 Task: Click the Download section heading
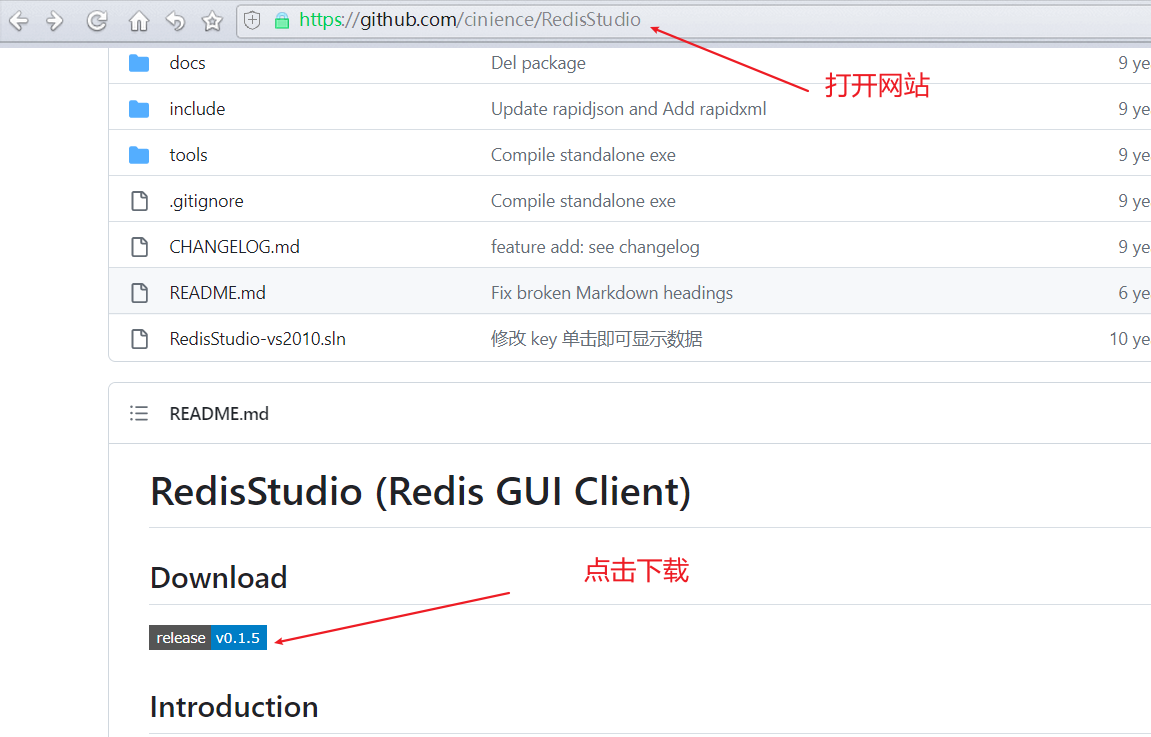coord(219,578)
